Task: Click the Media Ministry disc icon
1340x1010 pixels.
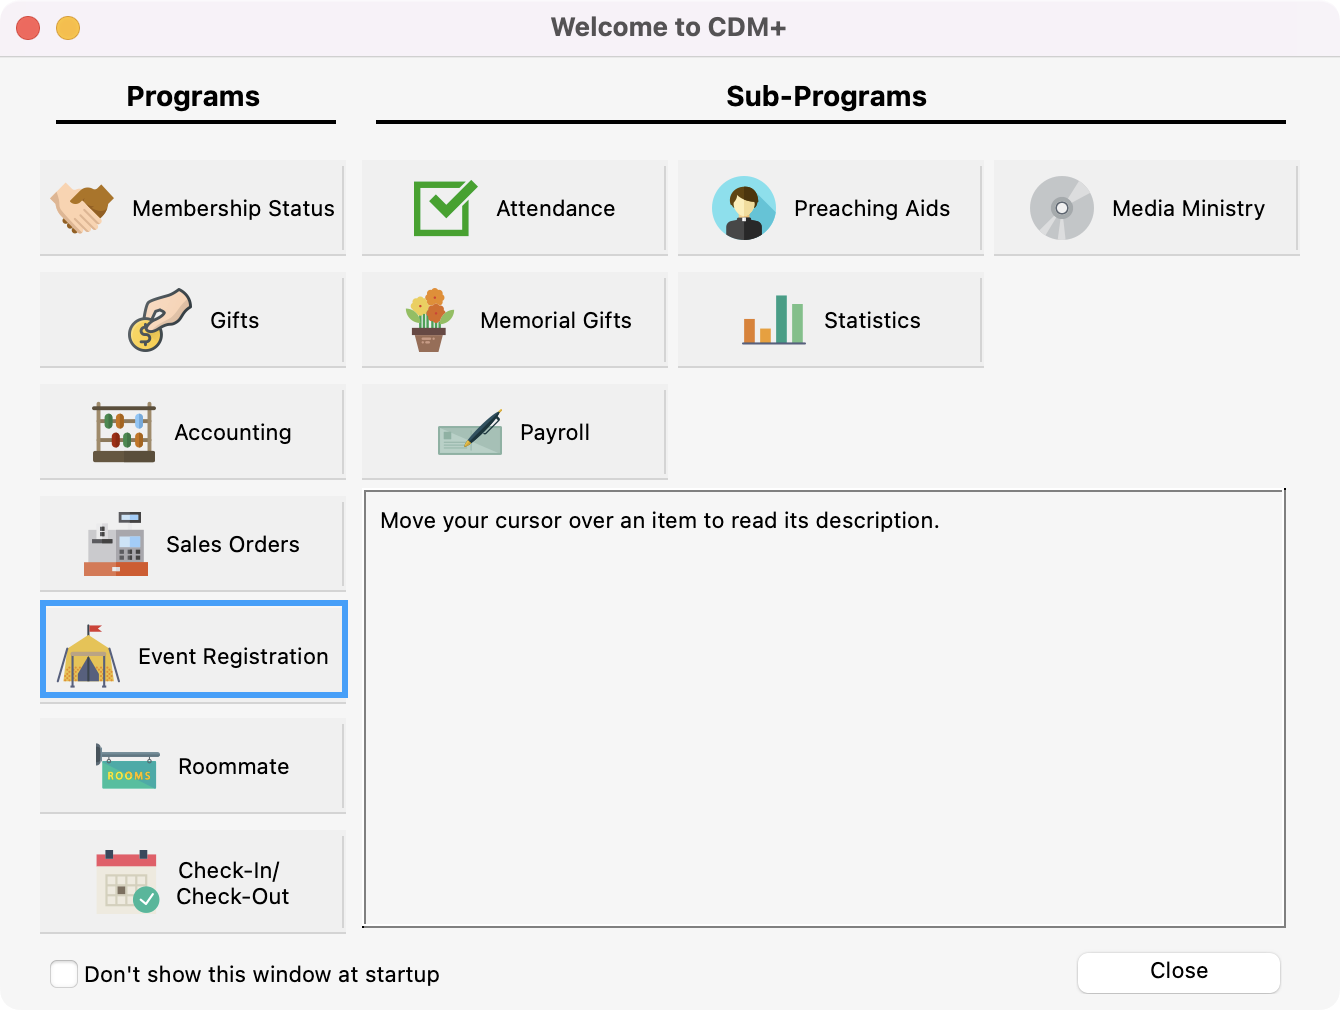Action: pyautogui.click(x=1061, y=208)
